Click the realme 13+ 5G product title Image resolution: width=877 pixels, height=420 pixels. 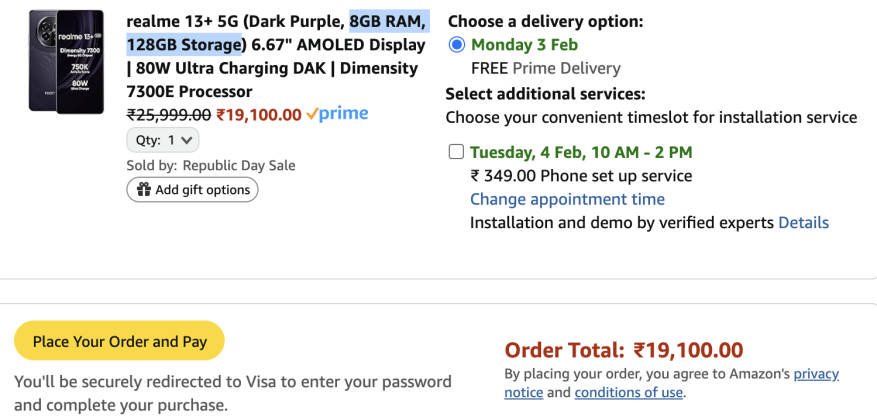pyautogui.click(x=276, y=56)
